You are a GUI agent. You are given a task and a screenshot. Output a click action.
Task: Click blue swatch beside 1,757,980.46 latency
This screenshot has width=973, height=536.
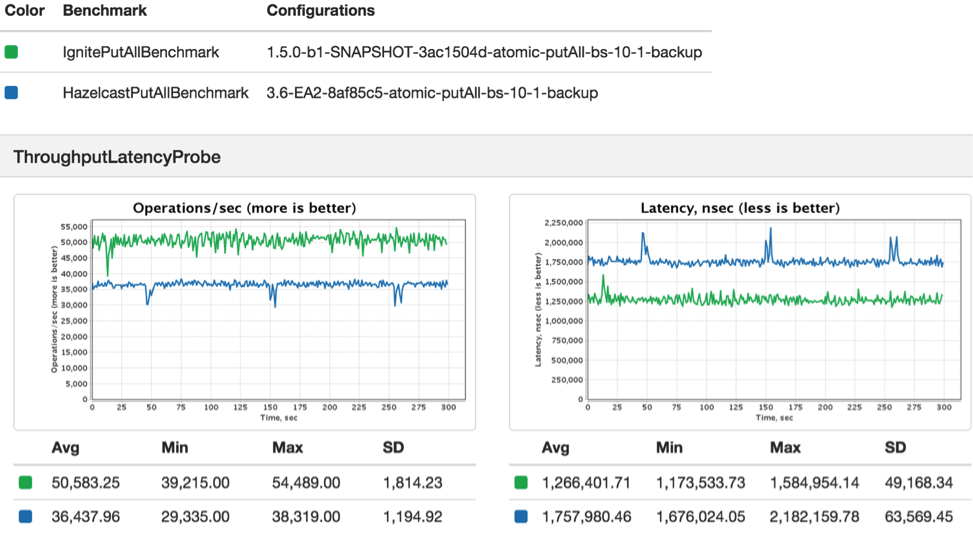(x=521, y=516)
